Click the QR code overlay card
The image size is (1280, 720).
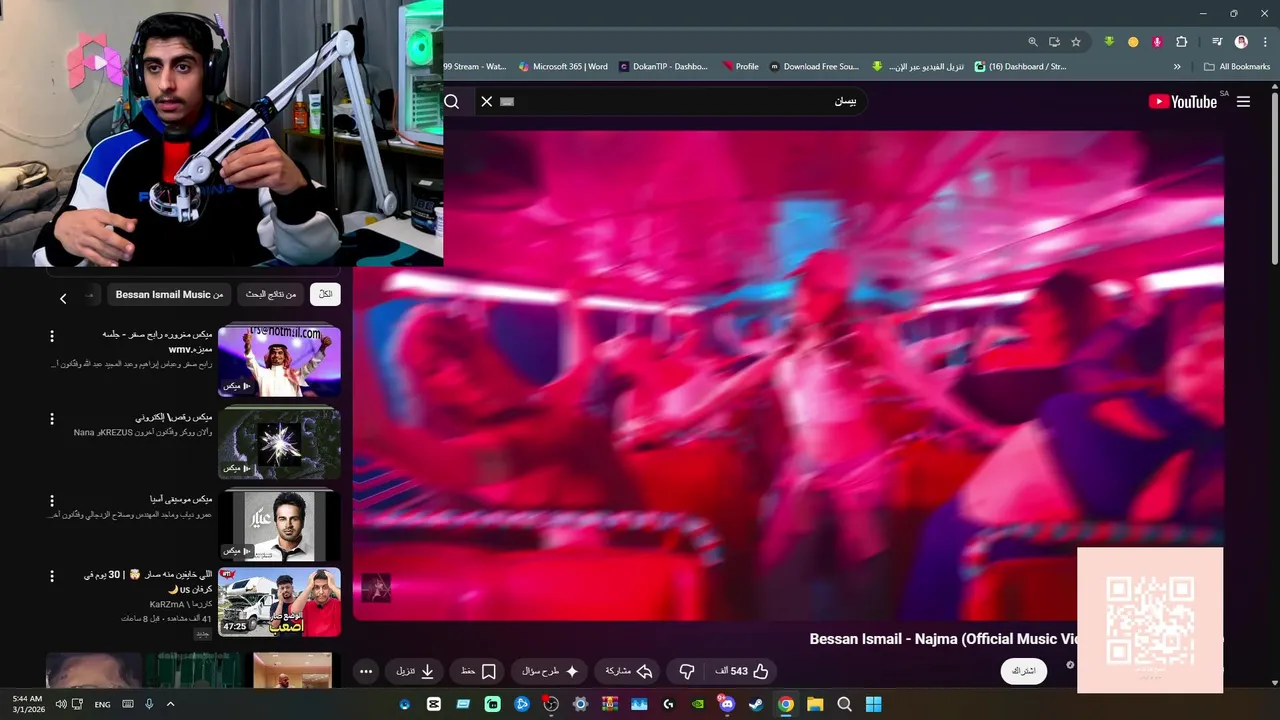click(1150, 620)
